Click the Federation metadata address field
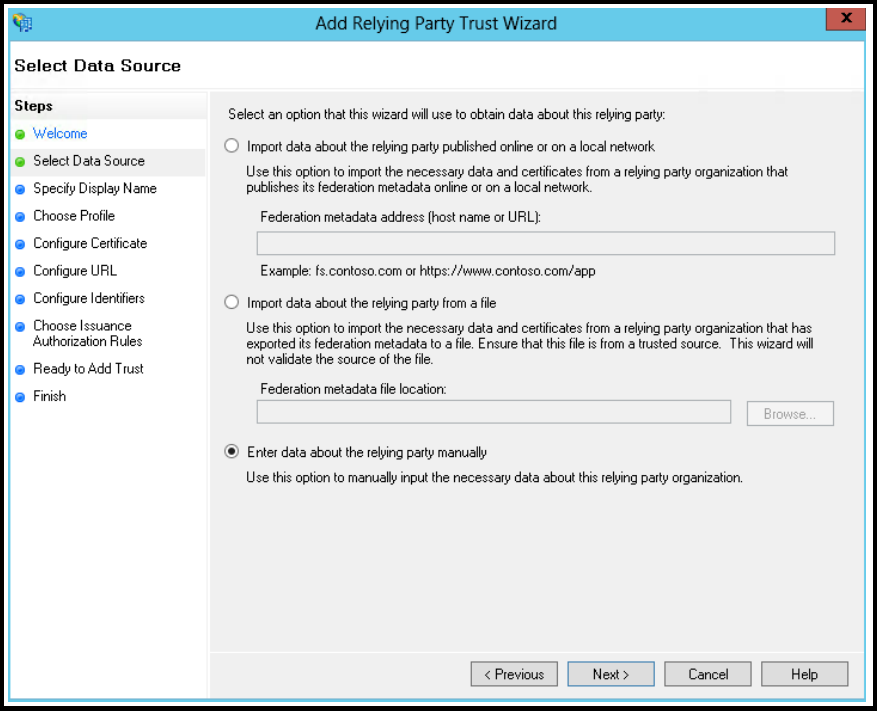The height and width of the screenshot is (711, 877). click(x=546, y=243)
